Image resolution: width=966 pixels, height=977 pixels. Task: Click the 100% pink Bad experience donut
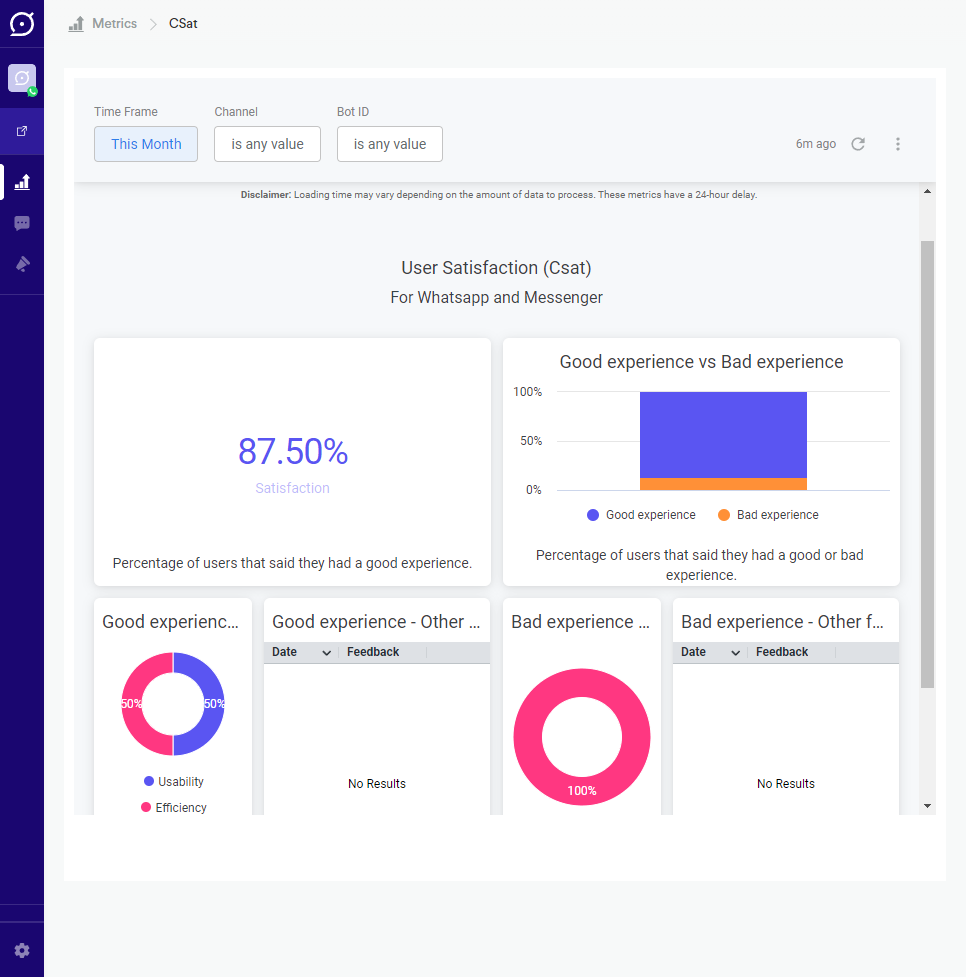(581, 791)
